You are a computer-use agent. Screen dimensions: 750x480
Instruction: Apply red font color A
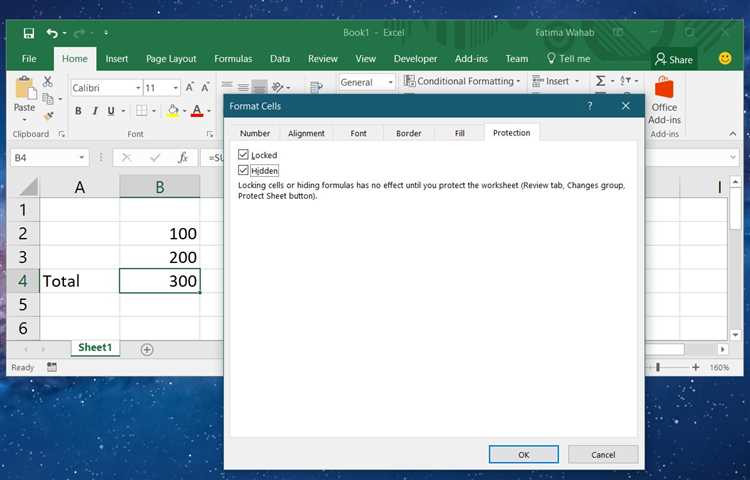tap(197, 111)
